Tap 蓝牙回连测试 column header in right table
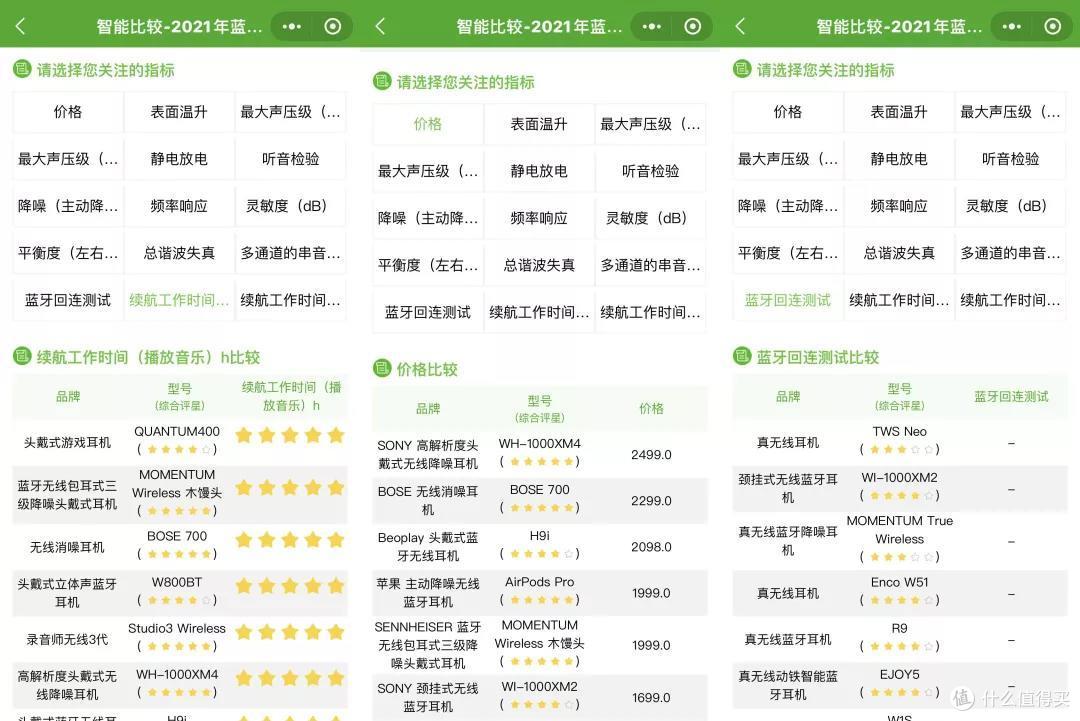The height and width of the screenshot is (721, 1080). [x=1010, y=396]
